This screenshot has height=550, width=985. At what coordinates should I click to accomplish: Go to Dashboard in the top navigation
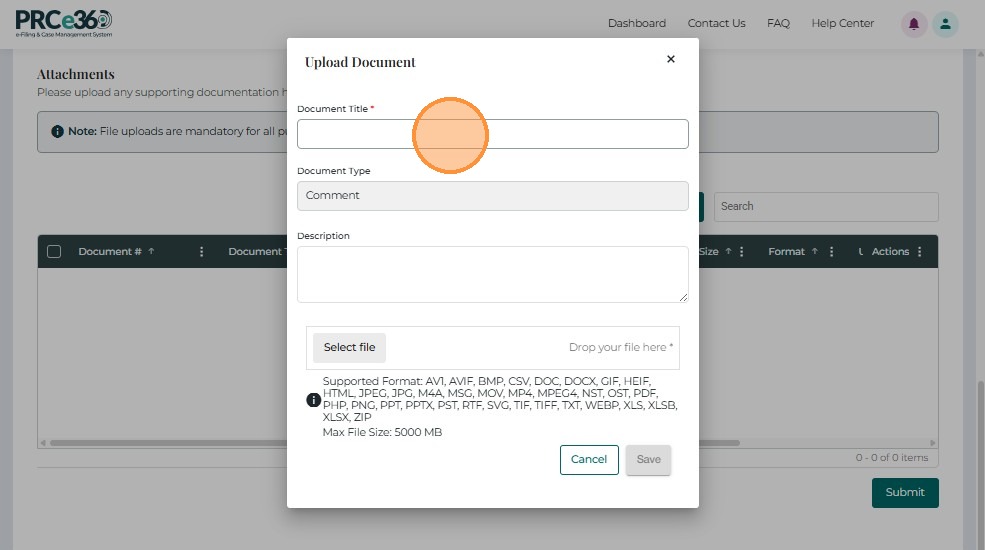tap(636, 23)
